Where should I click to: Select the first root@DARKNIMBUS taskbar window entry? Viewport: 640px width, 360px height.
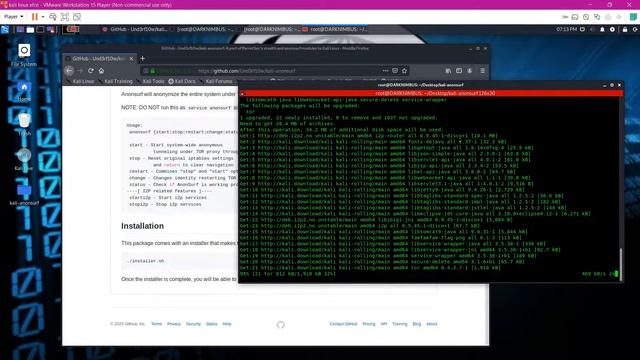[202, 29]
